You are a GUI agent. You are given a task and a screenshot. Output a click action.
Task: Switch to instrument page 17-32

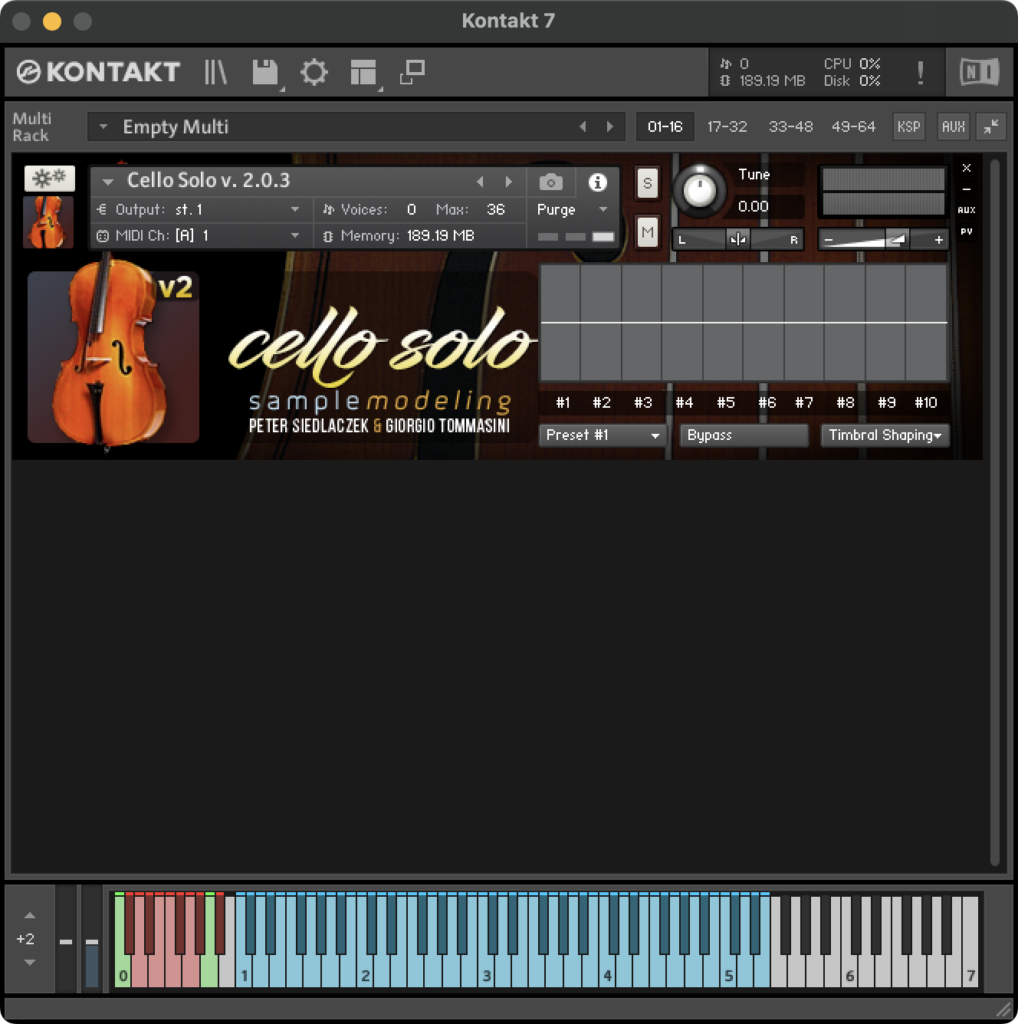coord(727,127)
